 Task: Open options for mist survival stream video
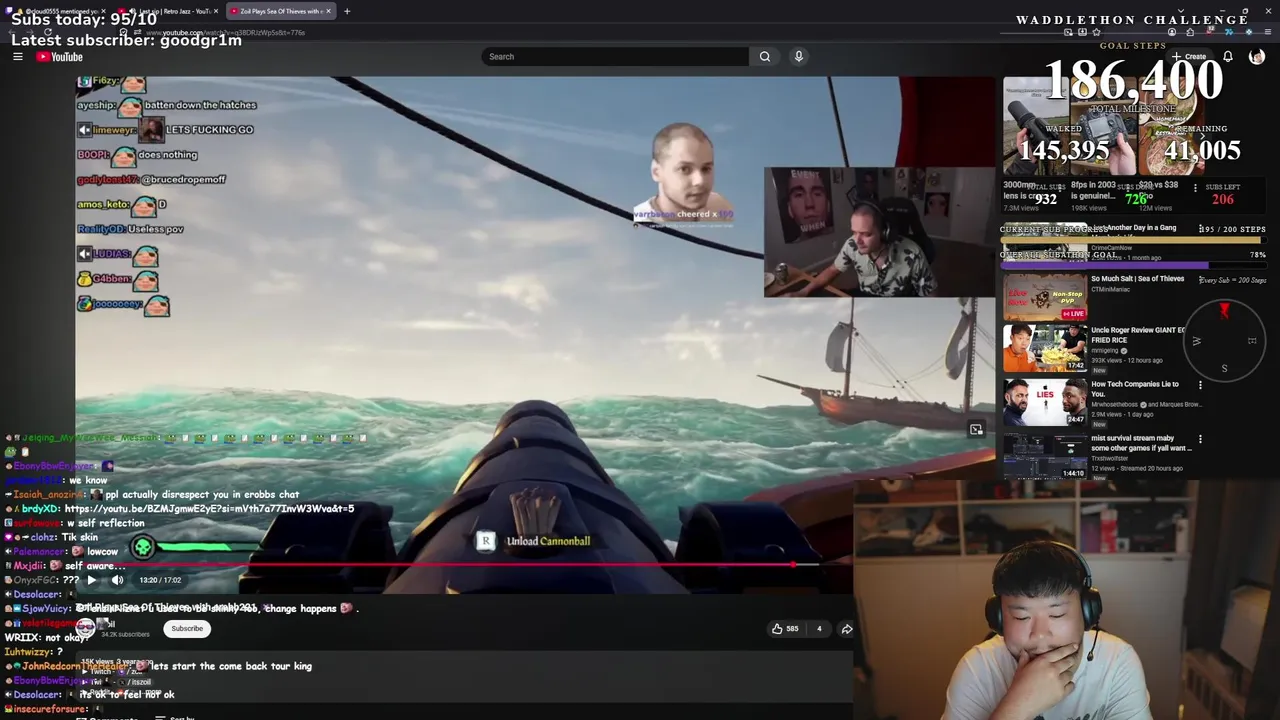[x=1200, y=439]
